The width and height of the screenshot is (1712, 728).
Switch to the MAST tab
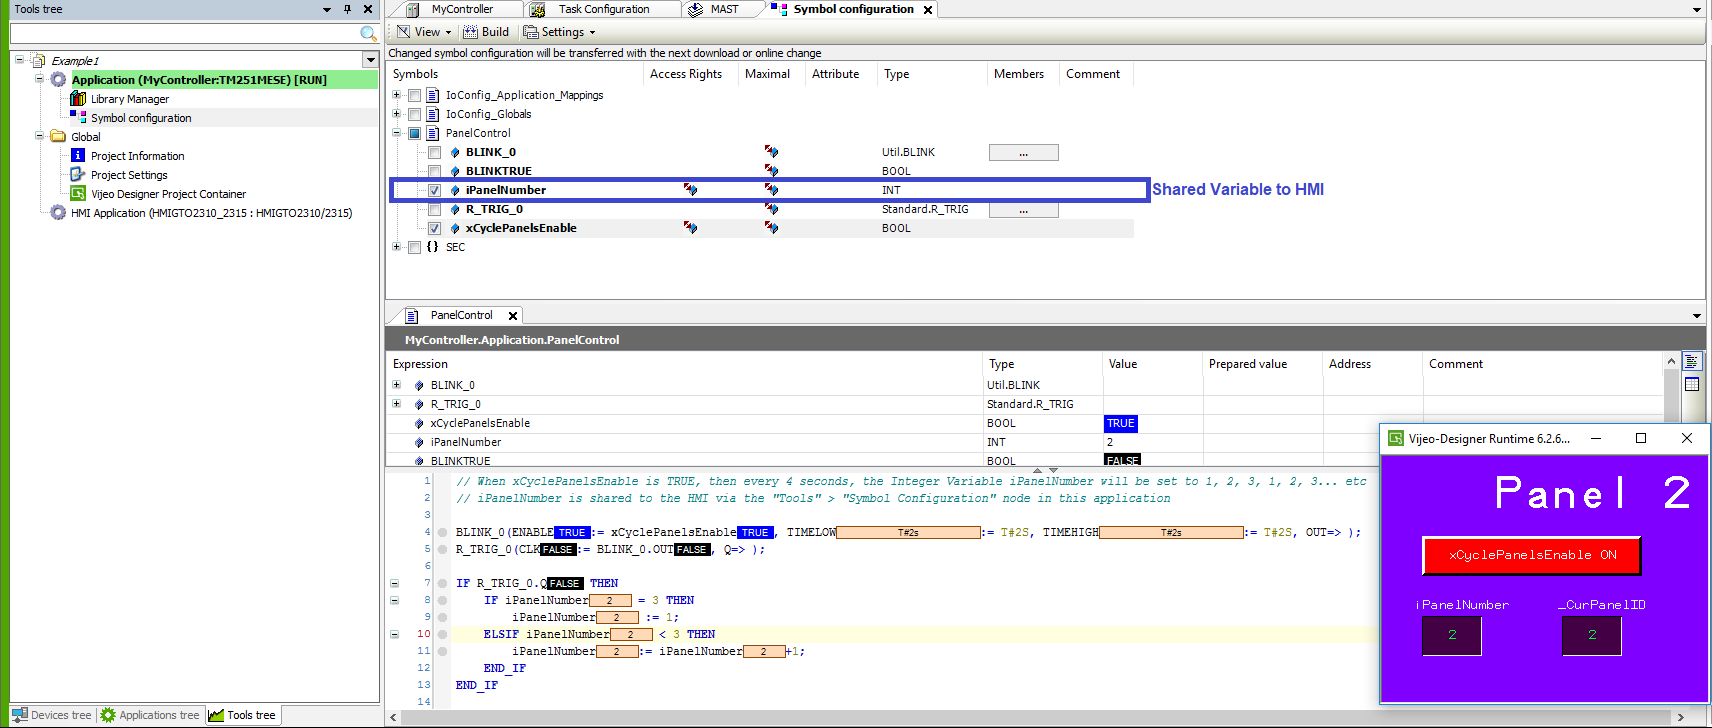pos(724,9)
